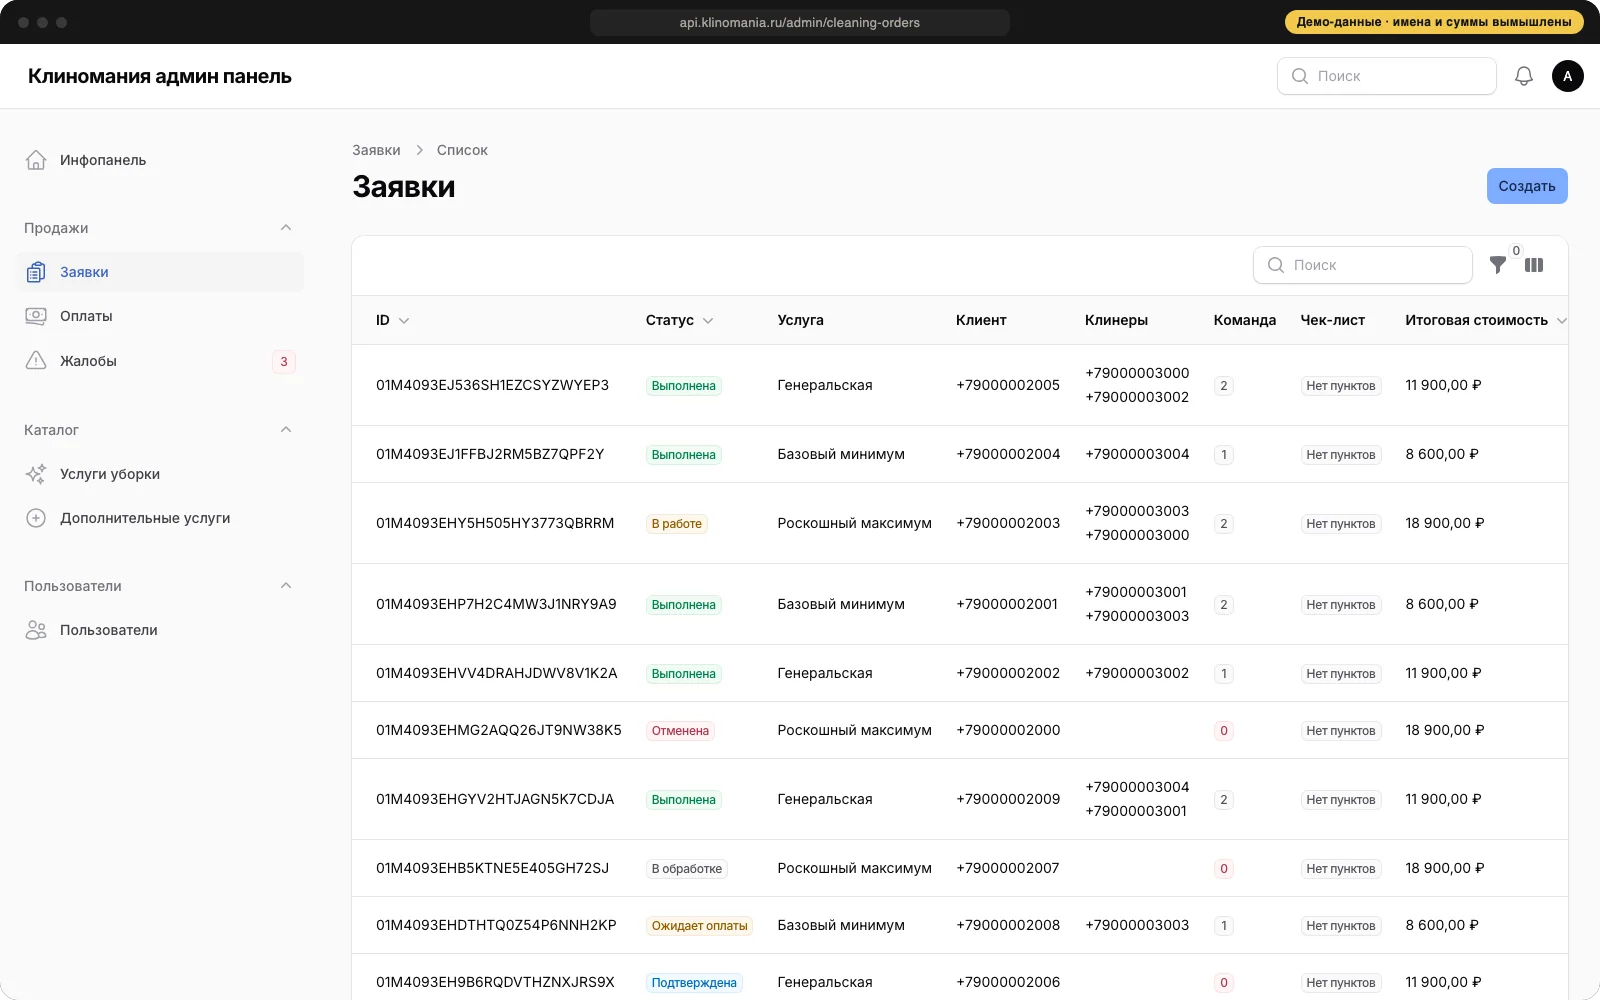Open Услуги уборки in sidebar

point(160,474)
